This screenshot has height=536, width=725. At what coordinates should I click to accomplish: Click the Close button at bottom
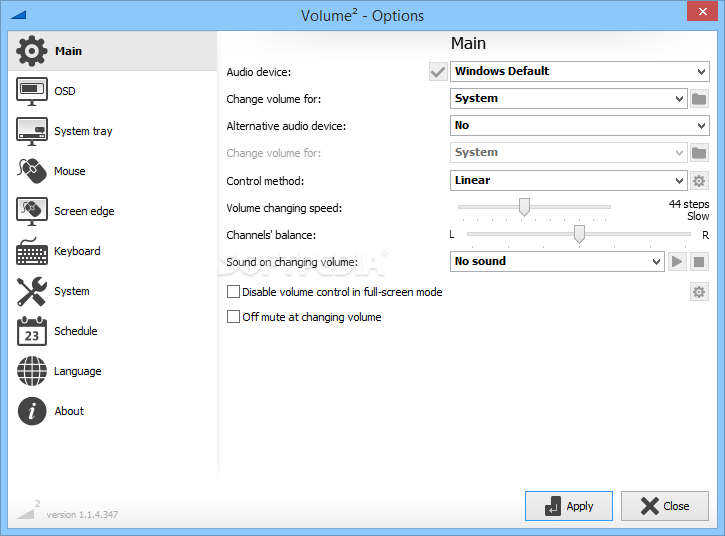(x=665, y=506)
